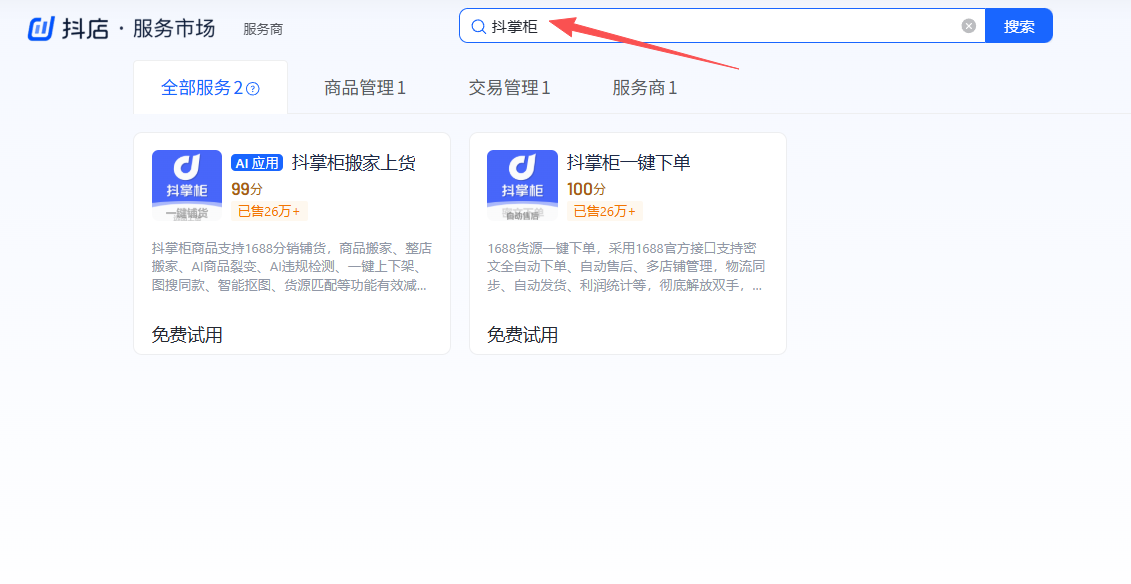Click the search magnifier icon
This screenshot has height=584, width=1131.
(478, 27)
